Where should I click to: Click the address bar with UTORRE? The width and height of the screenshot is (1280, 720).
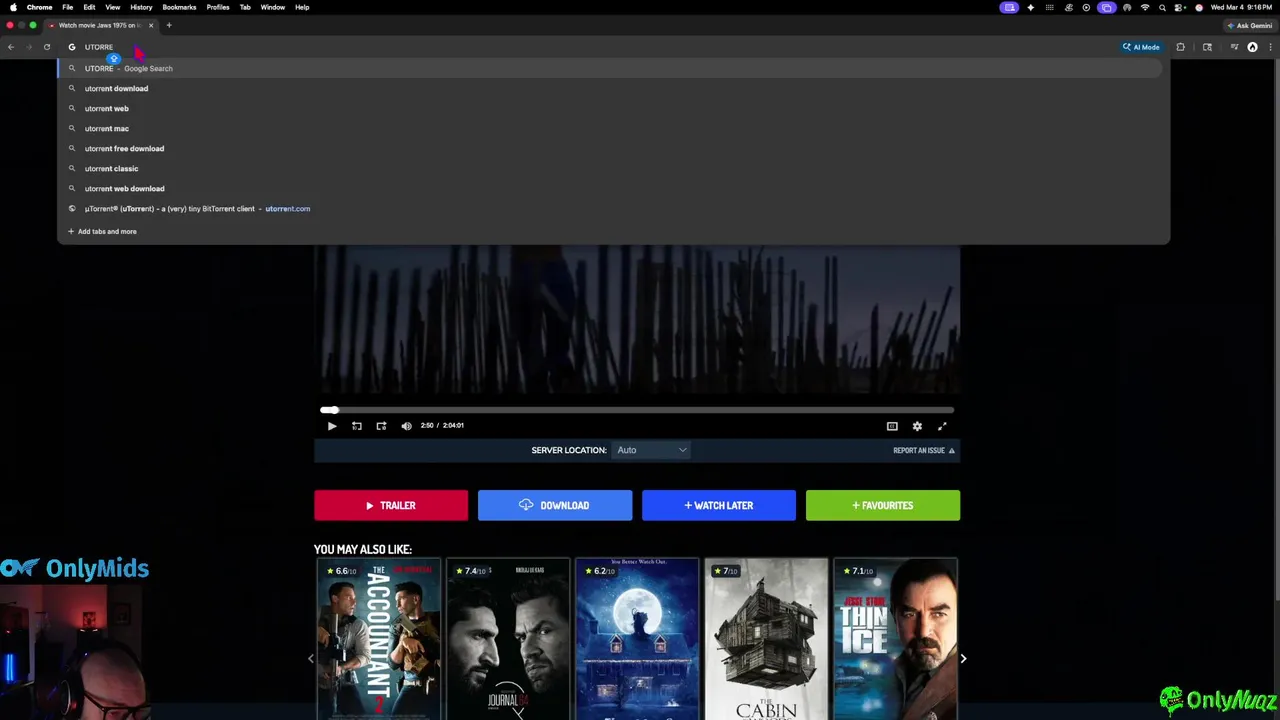point(590,47)
